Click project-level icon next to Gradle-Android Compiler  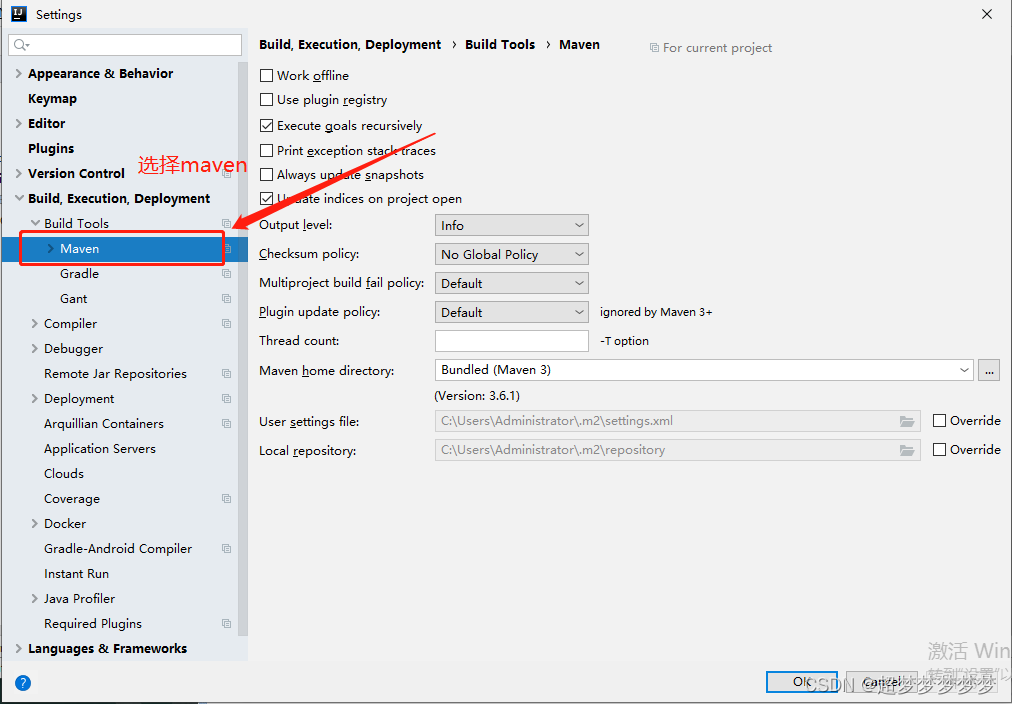coord(227,548)
